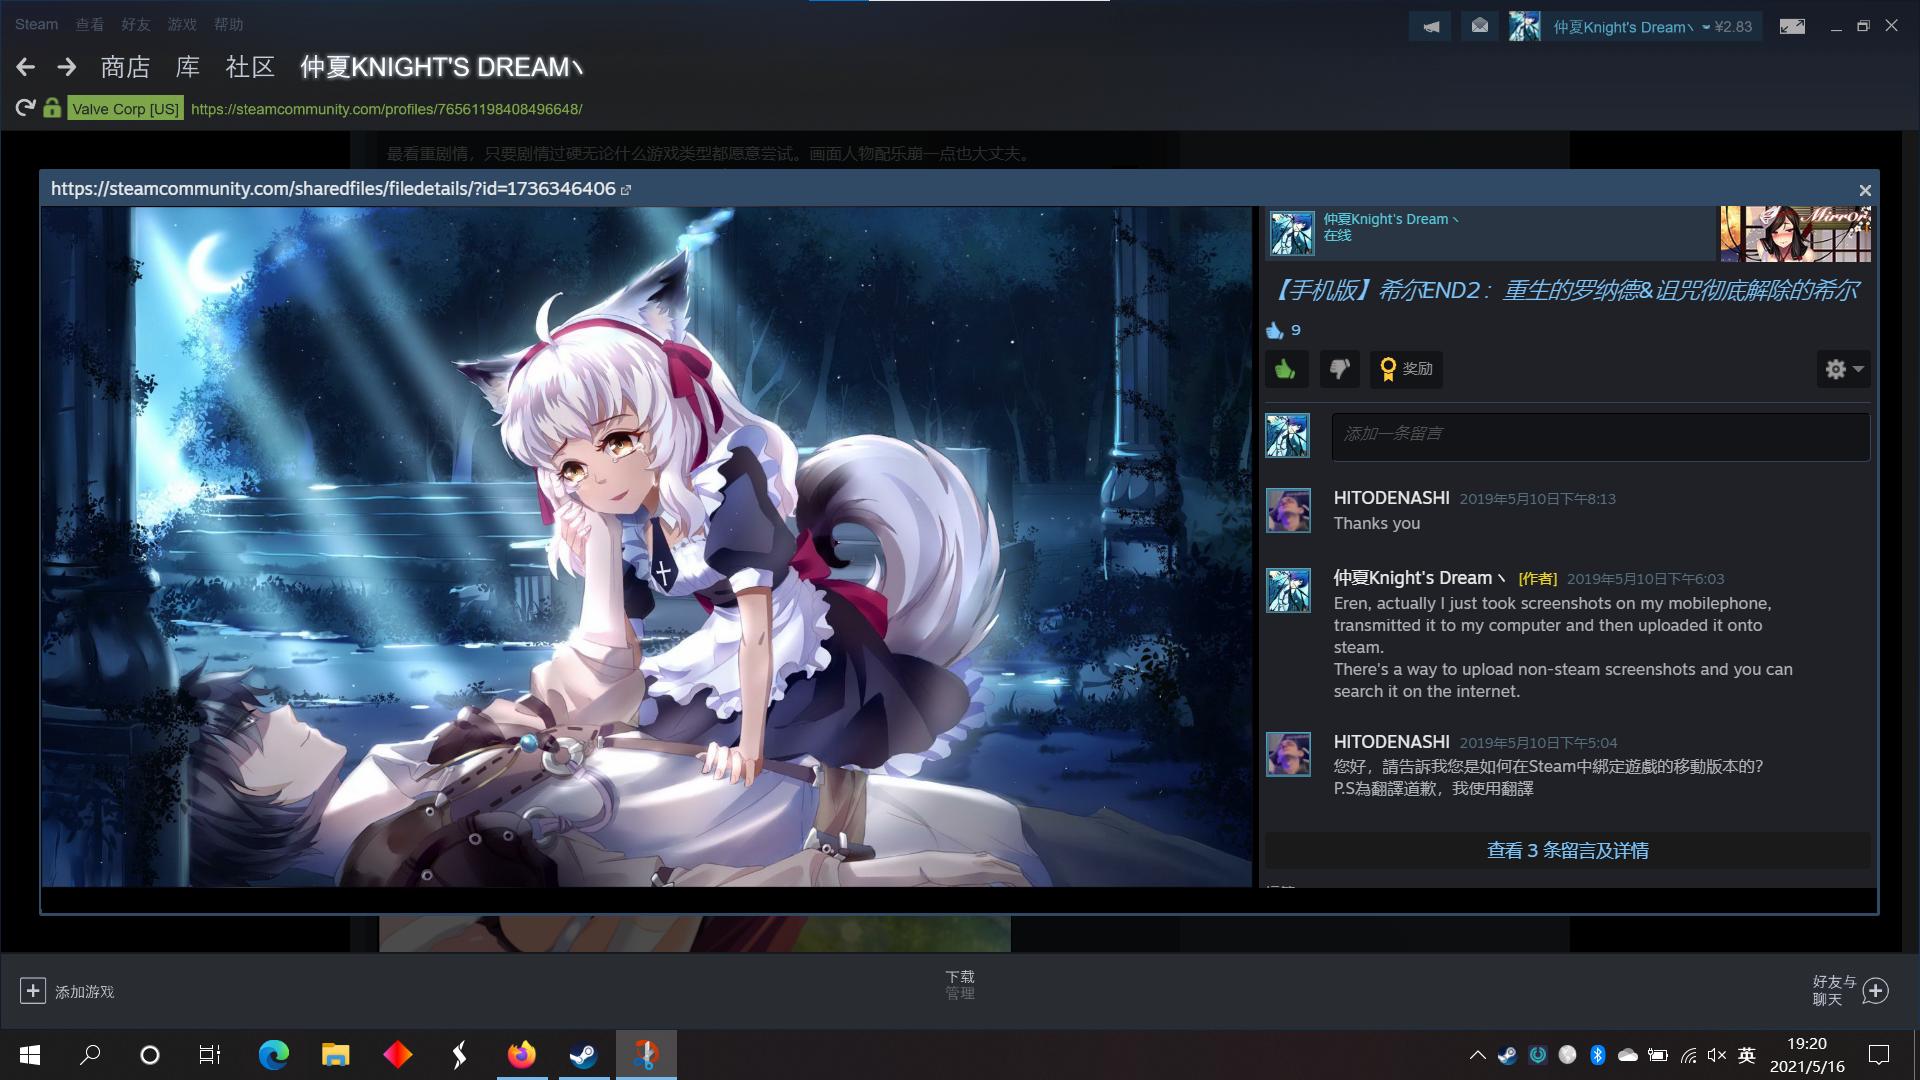Go back with the left arrow

26,67
